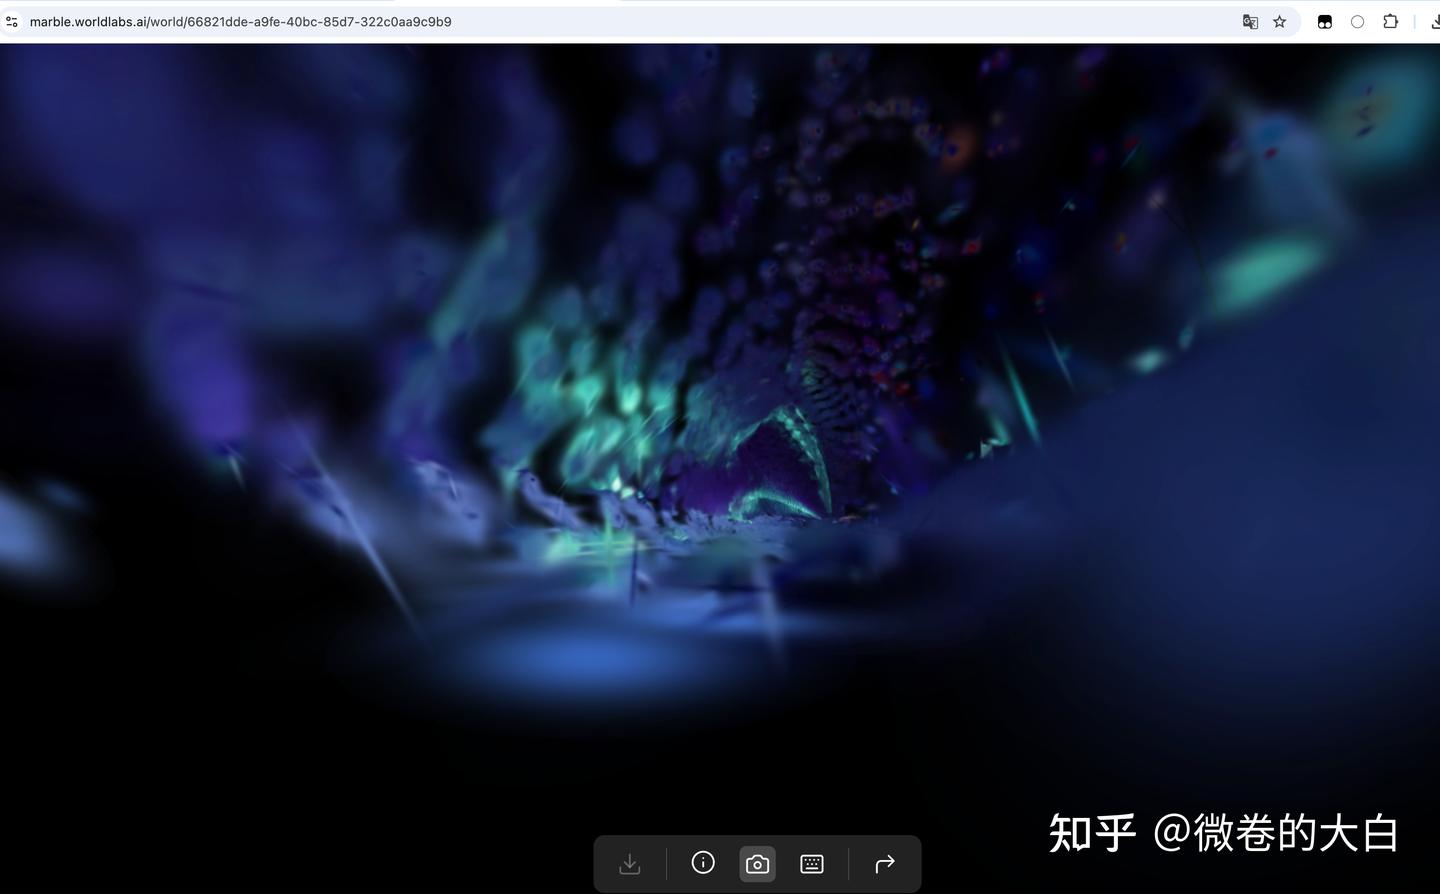Open the dark-squares extension icon
The image size is (1440, 894).
tap(1324, 21)
